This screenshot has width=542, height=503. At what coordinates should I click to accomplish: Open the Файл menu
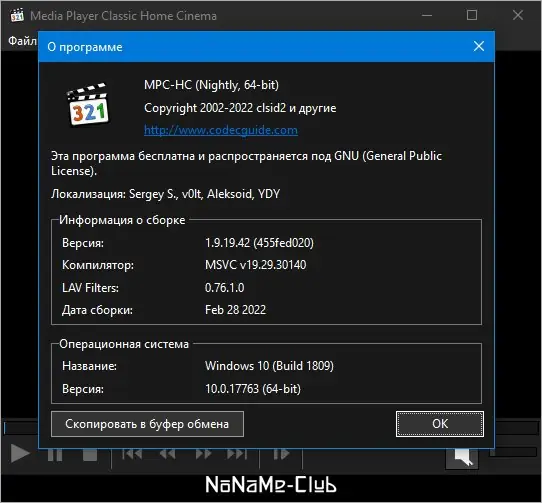21,41
